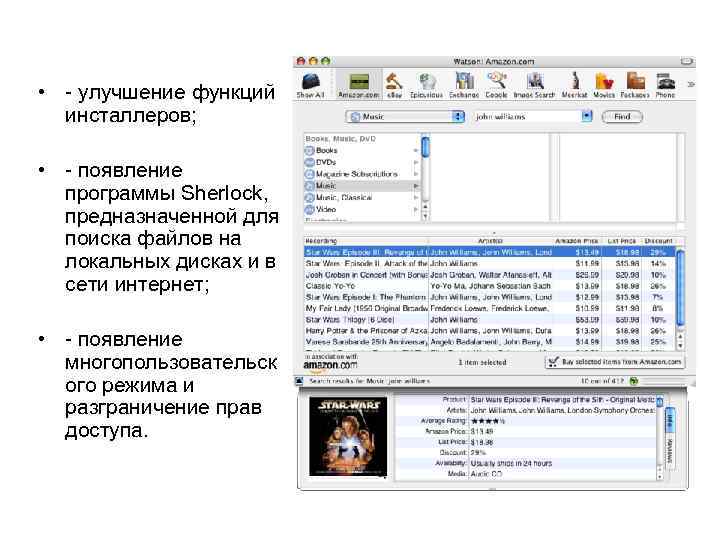The height and width of the screenshot is (540, 720).
Task: Show more toolbar tools via overflow chevron
Action: (690, 84)
